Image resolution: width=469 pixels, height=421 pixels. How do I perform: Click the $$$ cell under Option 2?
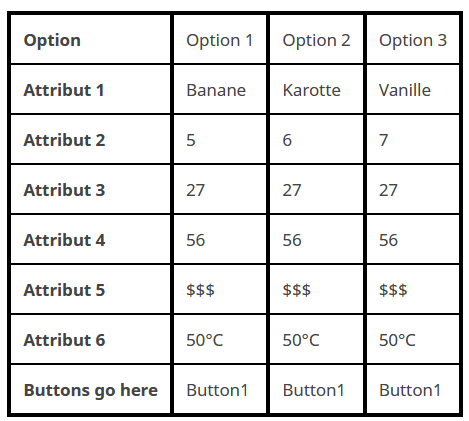click(x=316, y=290)
